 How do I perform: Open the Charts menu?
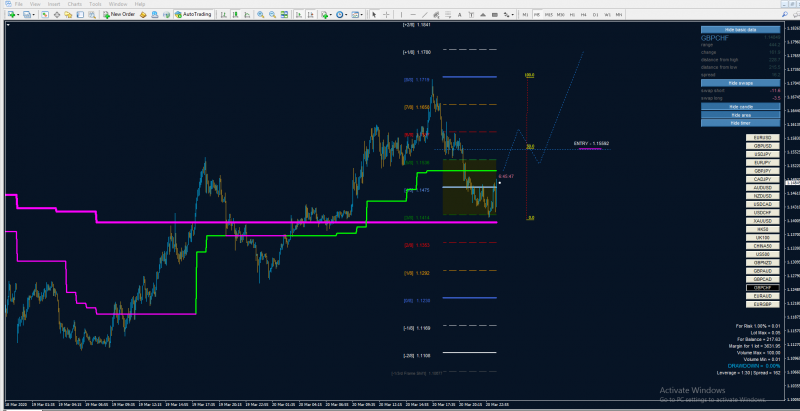[74, 4]
